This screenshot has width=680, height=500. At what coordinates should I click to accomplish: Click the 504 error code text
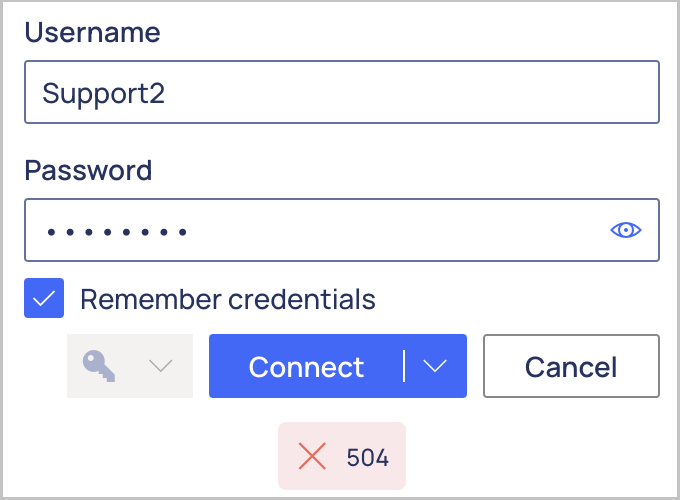[x=367, y=458]
